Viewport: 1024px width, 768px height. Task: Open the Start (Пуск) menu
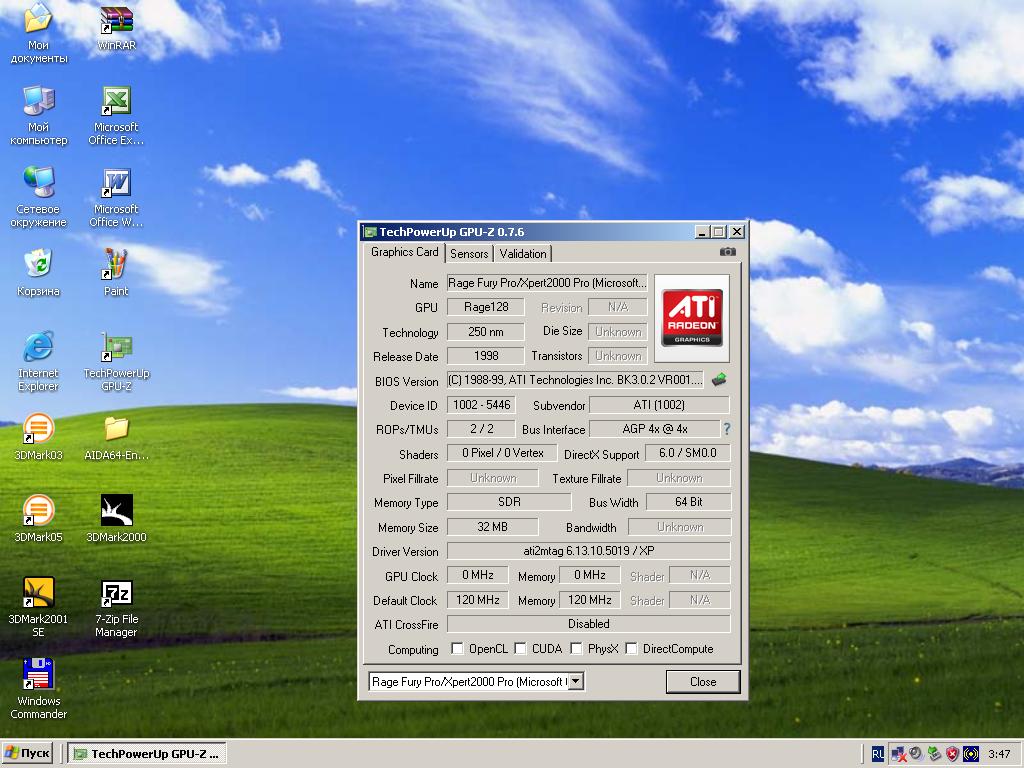(x=27, y=754)
